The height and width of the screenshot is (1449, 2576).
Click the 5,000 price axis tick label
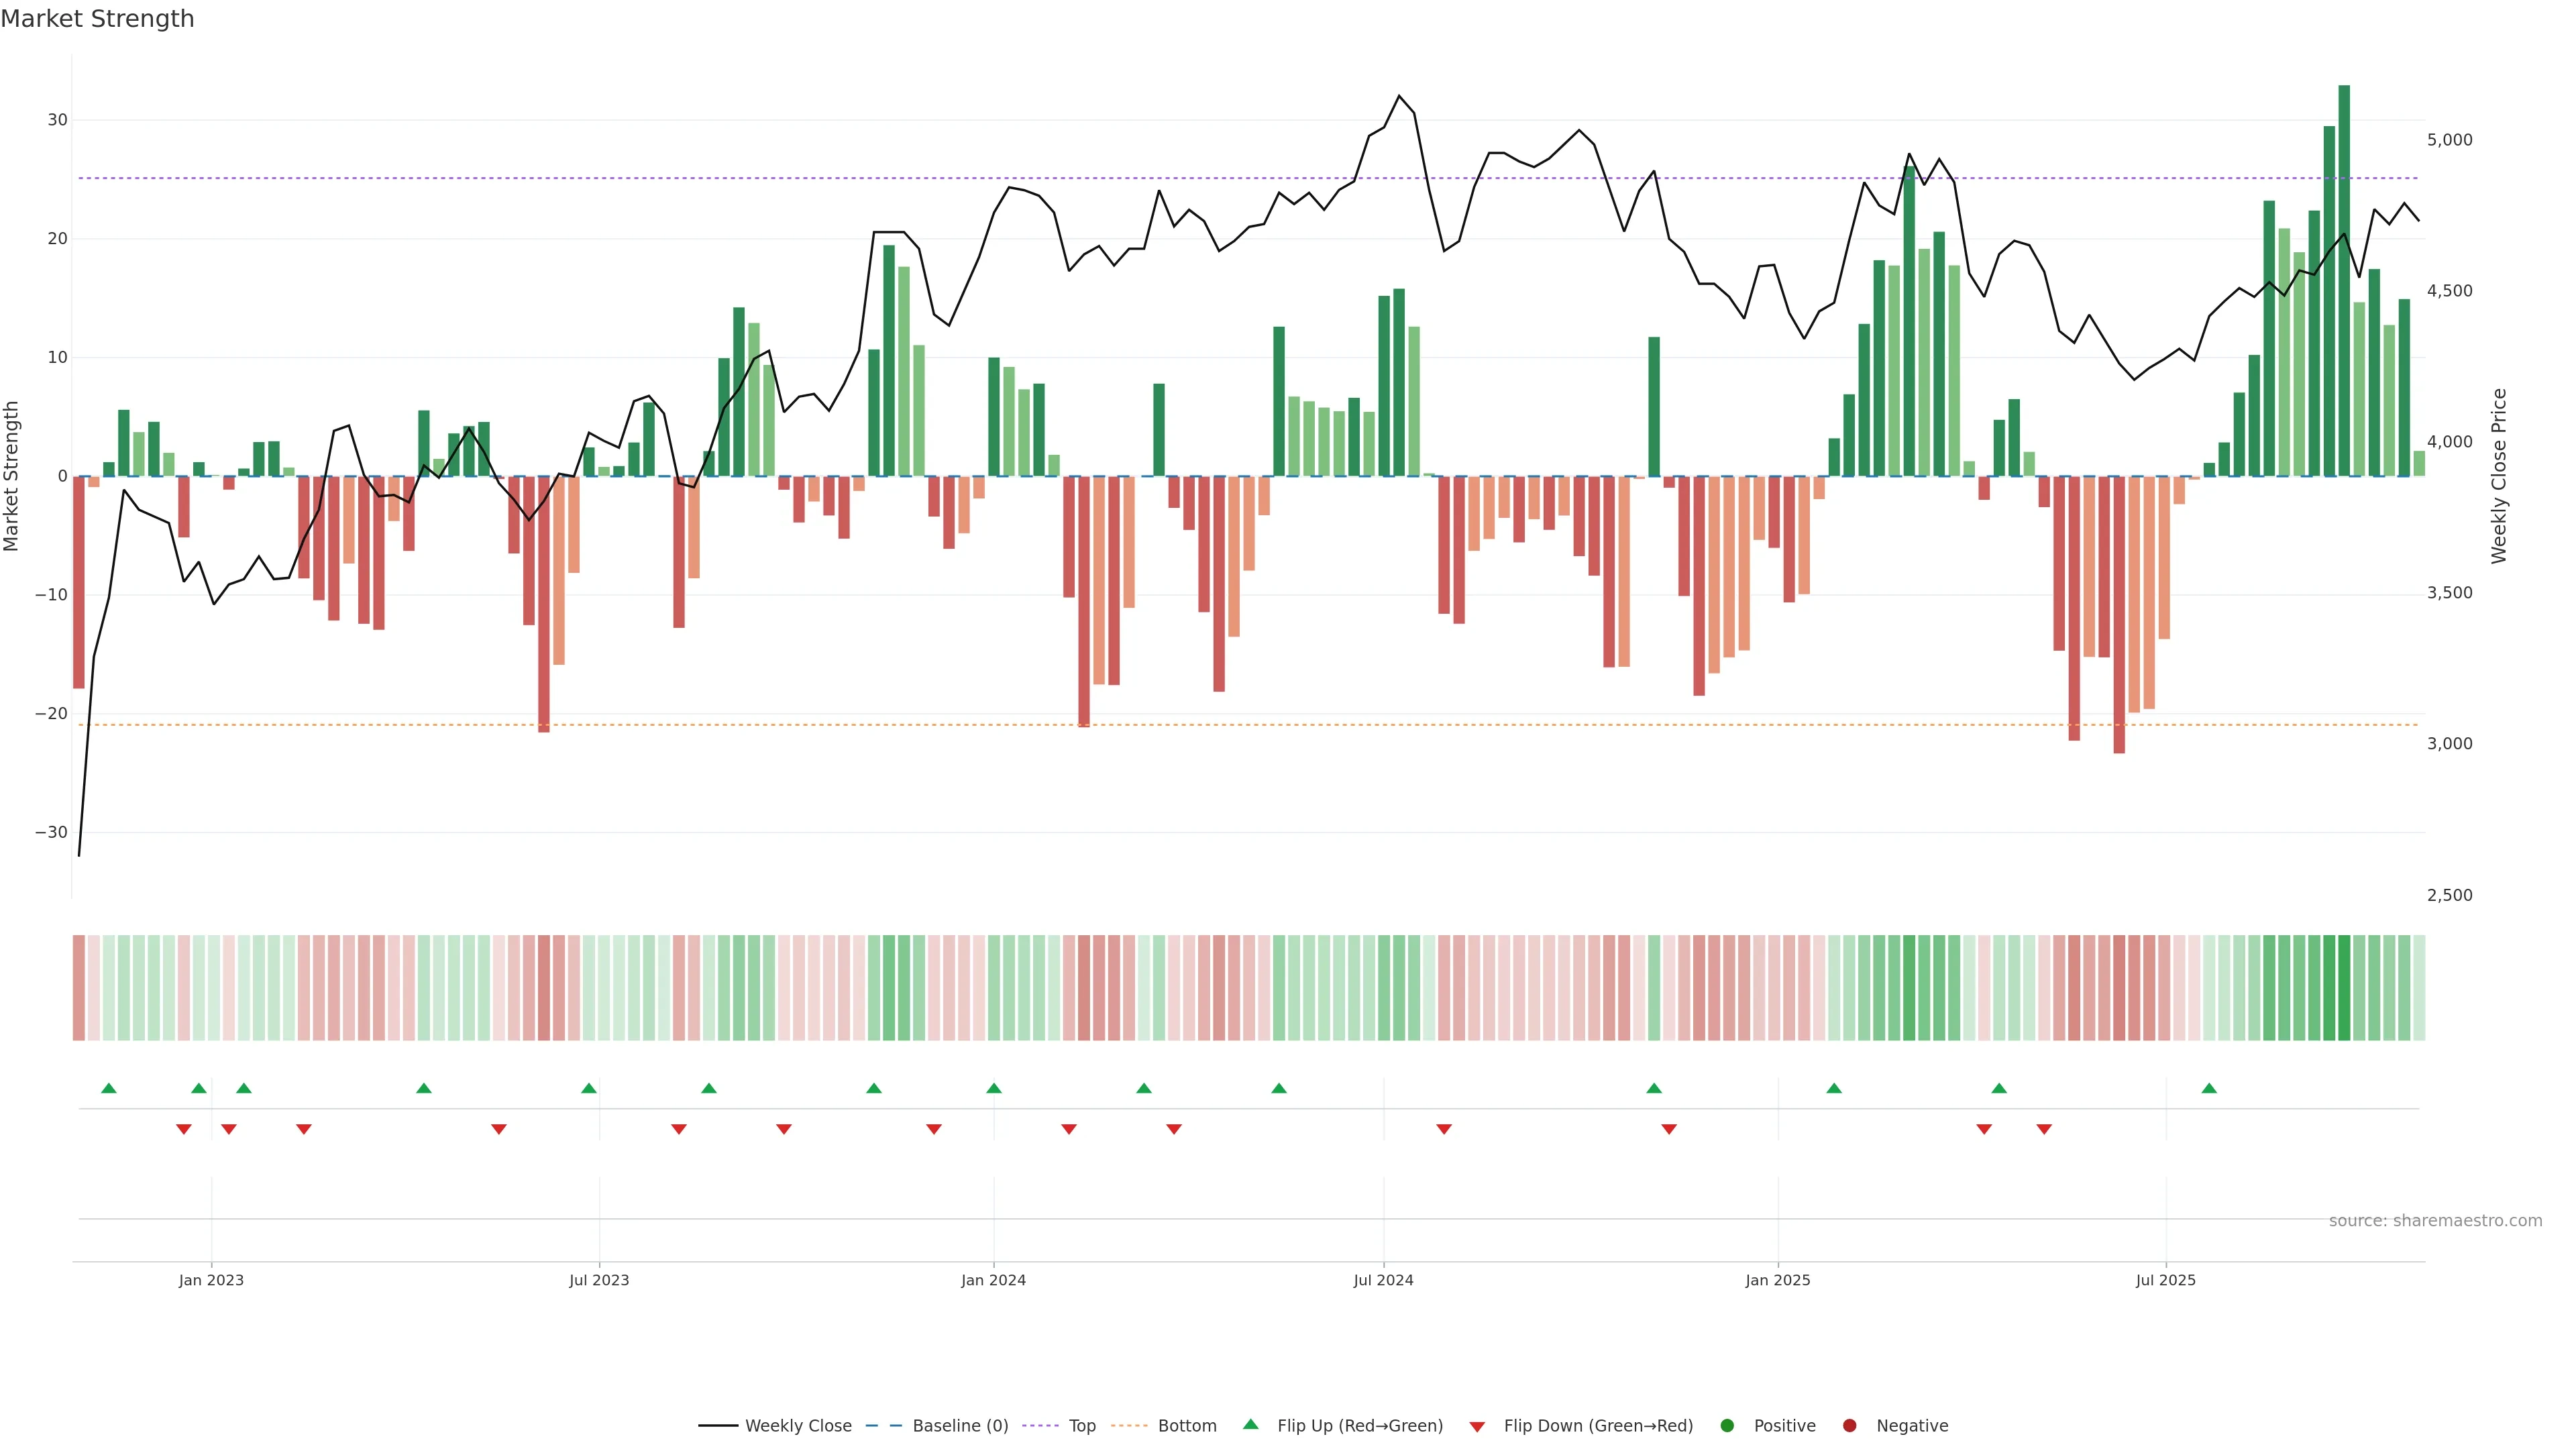[x=2449, y=140]
